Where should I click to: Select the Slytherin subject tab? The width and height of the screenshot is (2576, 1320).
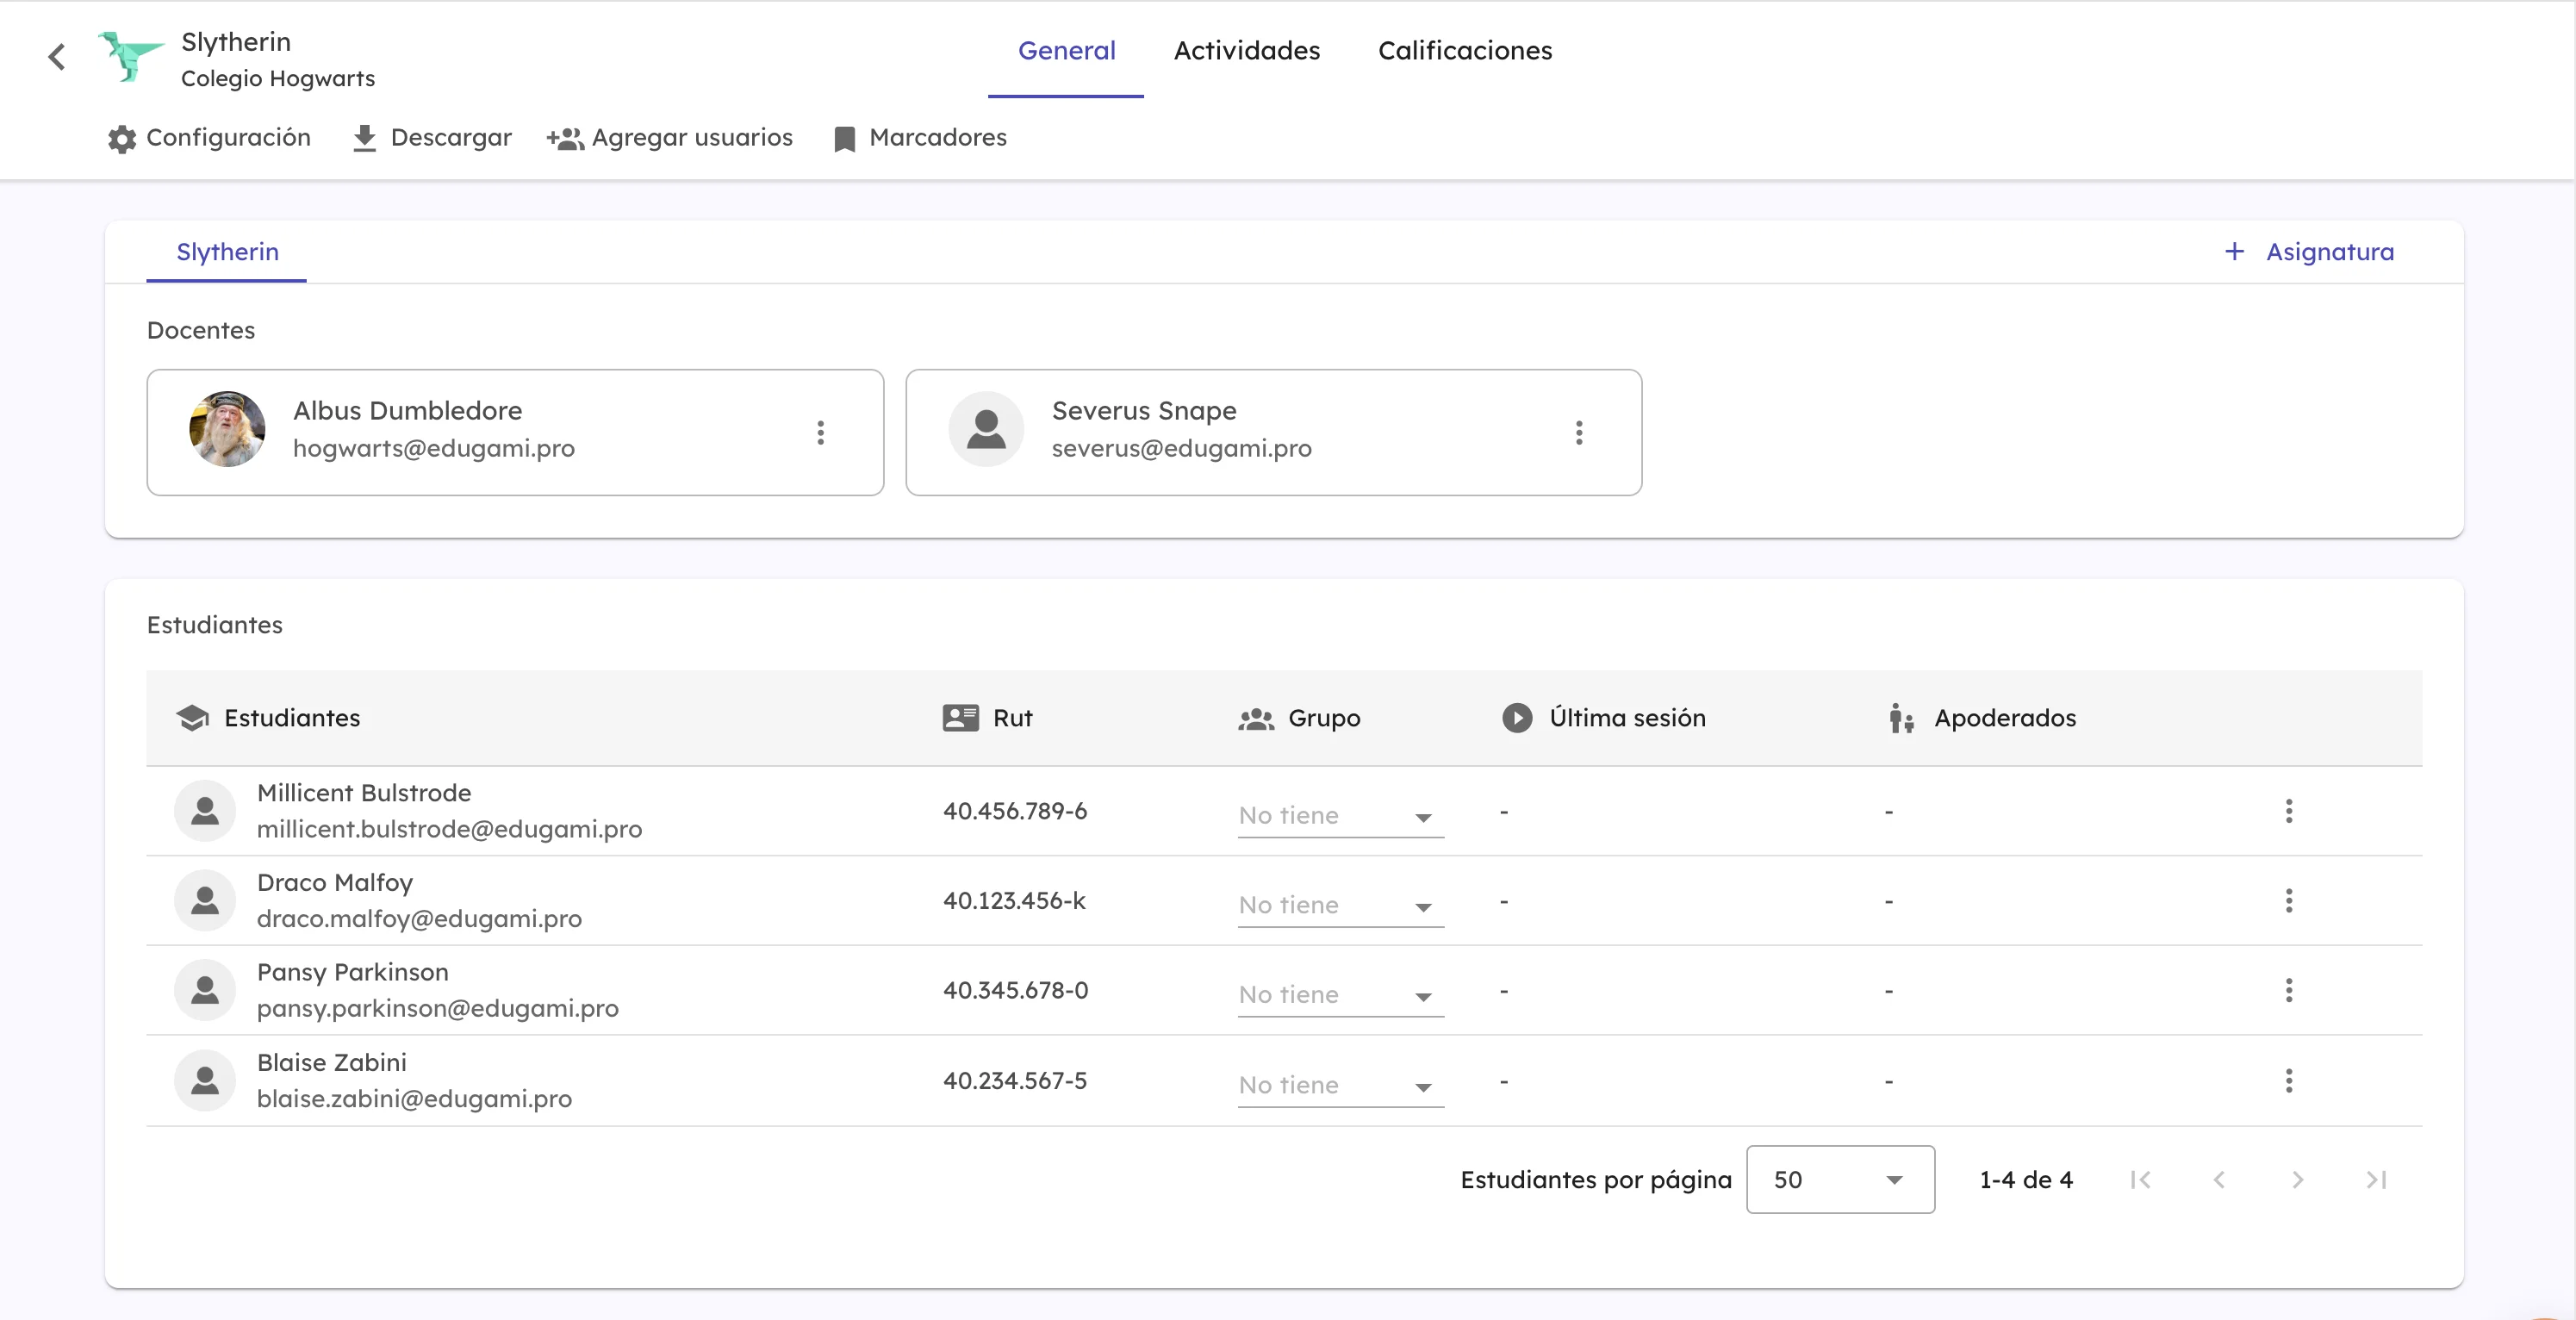click(x=227, y=252)
